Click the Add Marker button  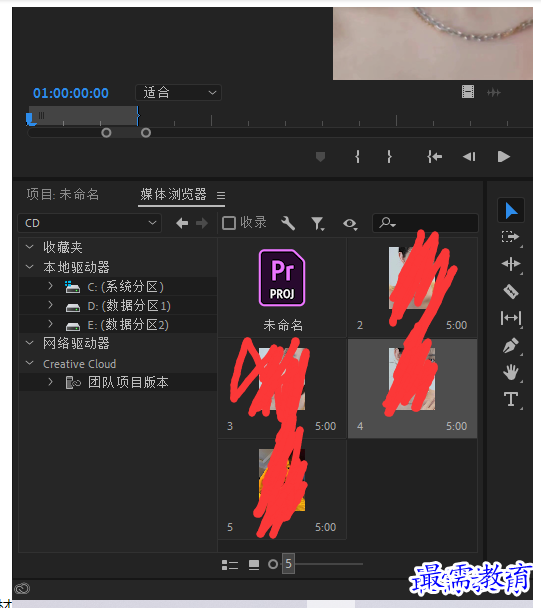(x=320, y=157)
